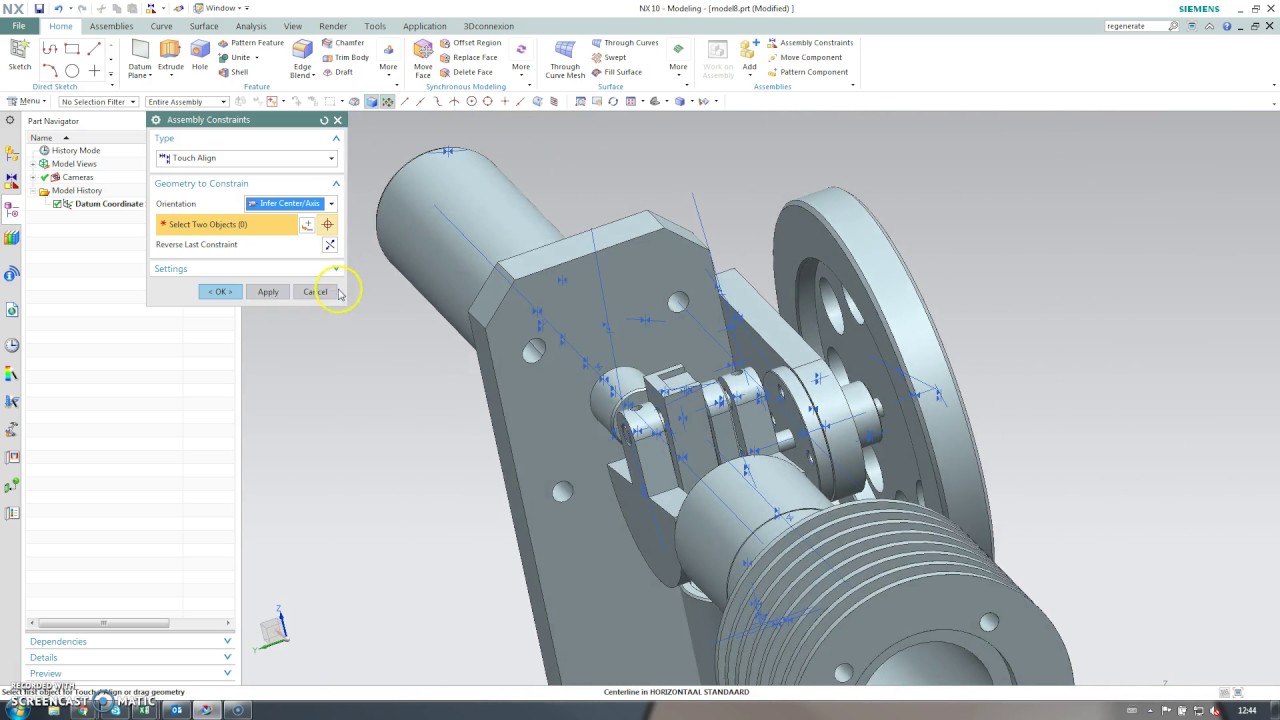Image resolution: width=1280 pixels, height=720 pixels.
Task: Select the Model History tree item
Action: click(76, 191)
